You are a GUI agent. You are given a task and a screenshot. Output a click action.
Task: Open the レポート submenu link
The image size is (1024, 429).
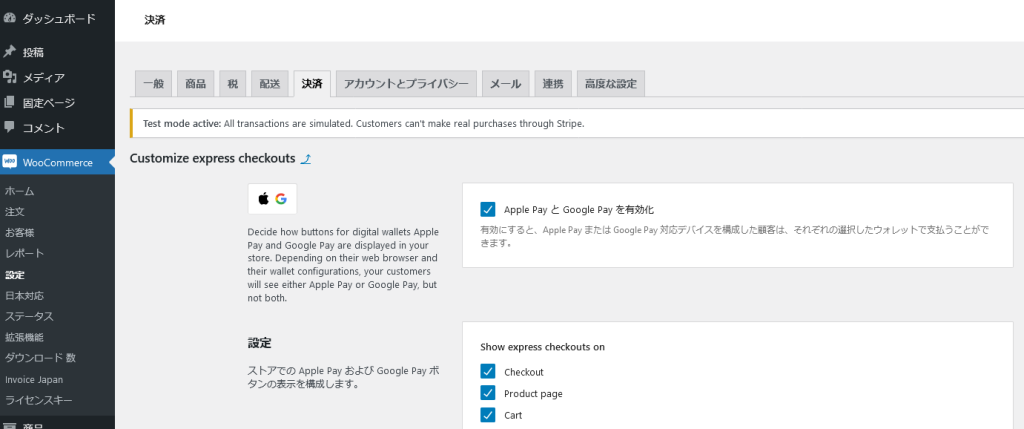coord(24,253)
